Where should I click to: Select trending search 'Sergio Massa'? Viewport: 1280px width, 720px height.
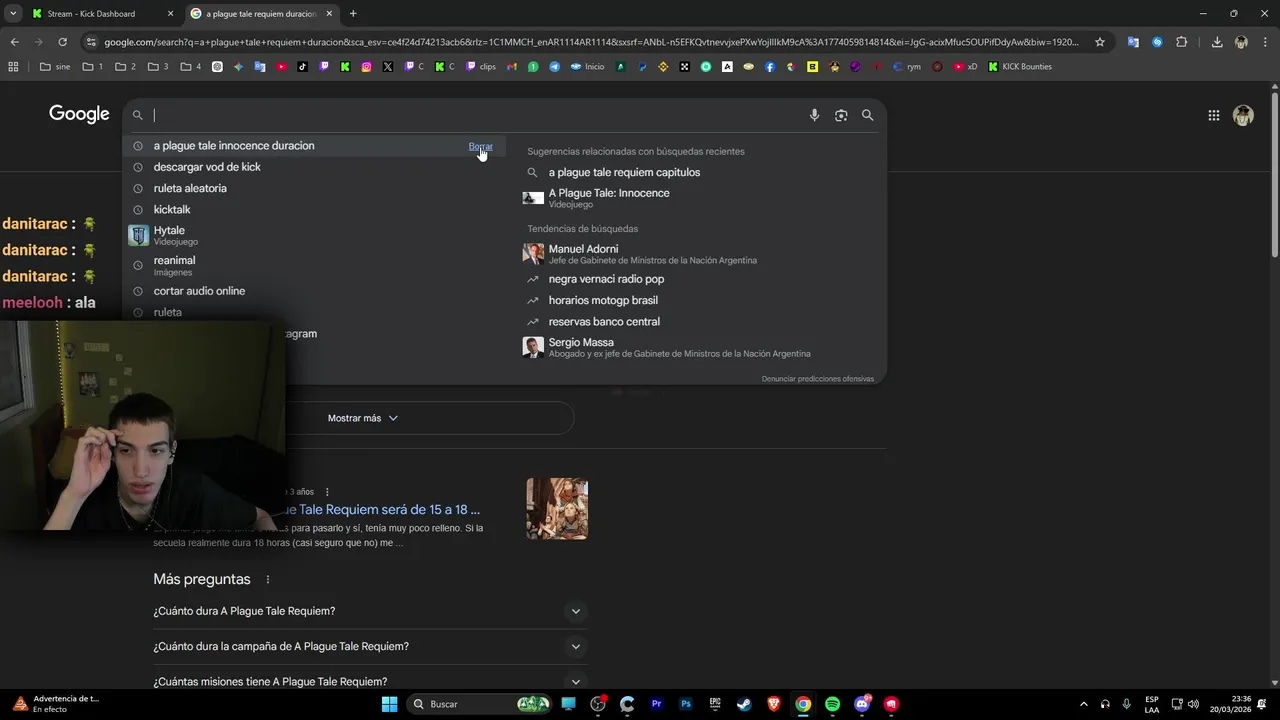[666, 347]
